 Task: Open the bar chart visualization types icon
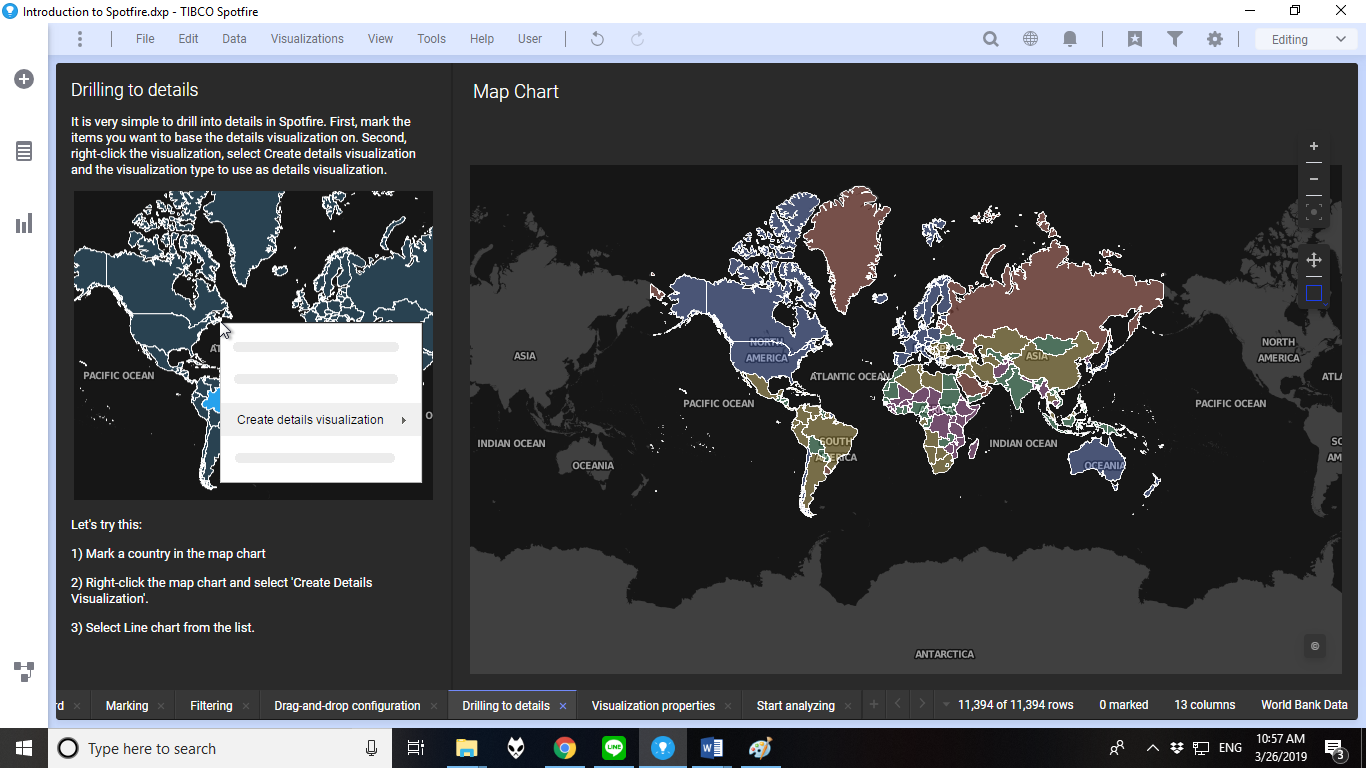[24, 223]
